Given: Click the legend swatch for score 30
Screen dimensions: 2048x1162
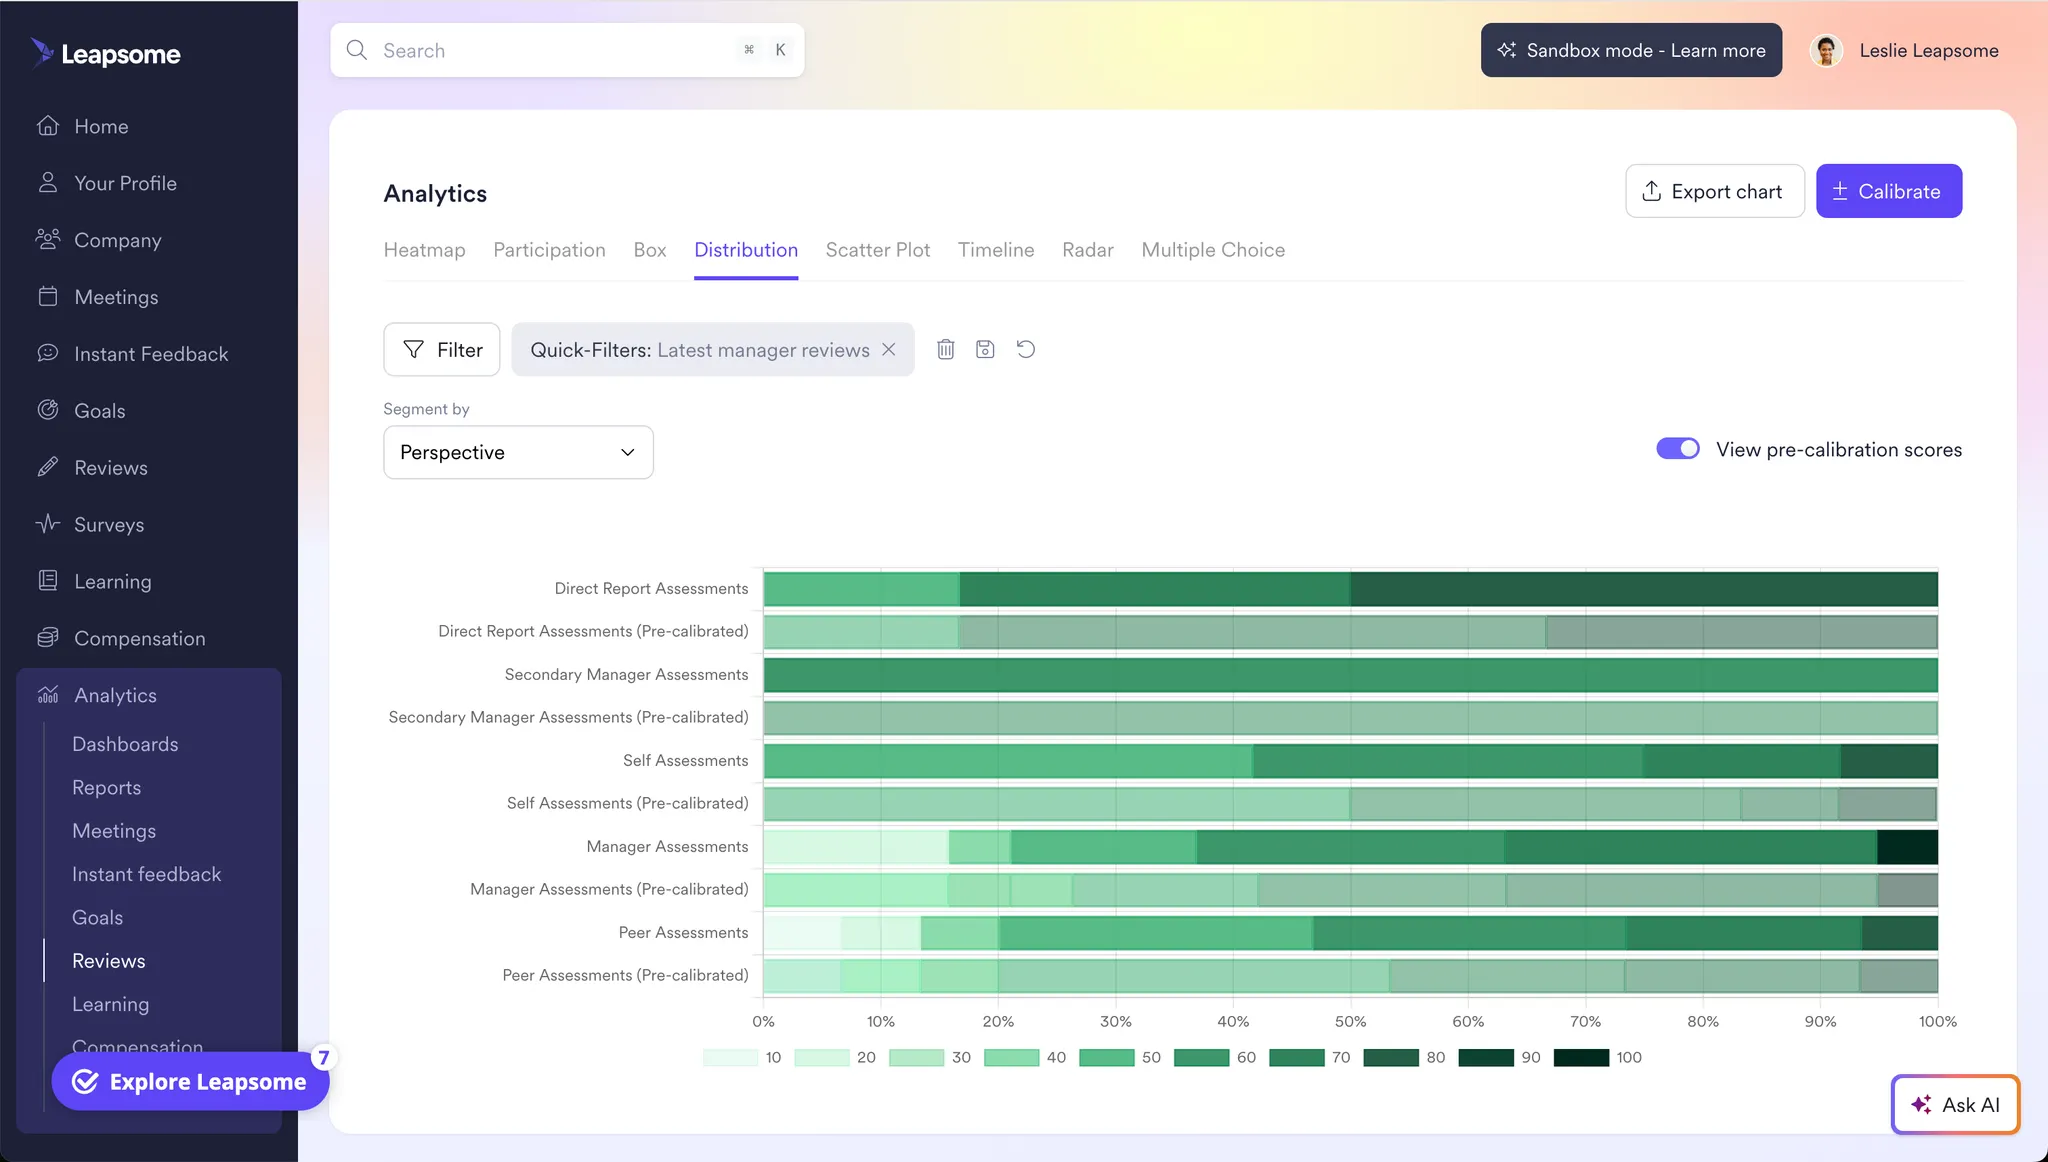Looking at the screenshot, I should tap(916, 1057).
